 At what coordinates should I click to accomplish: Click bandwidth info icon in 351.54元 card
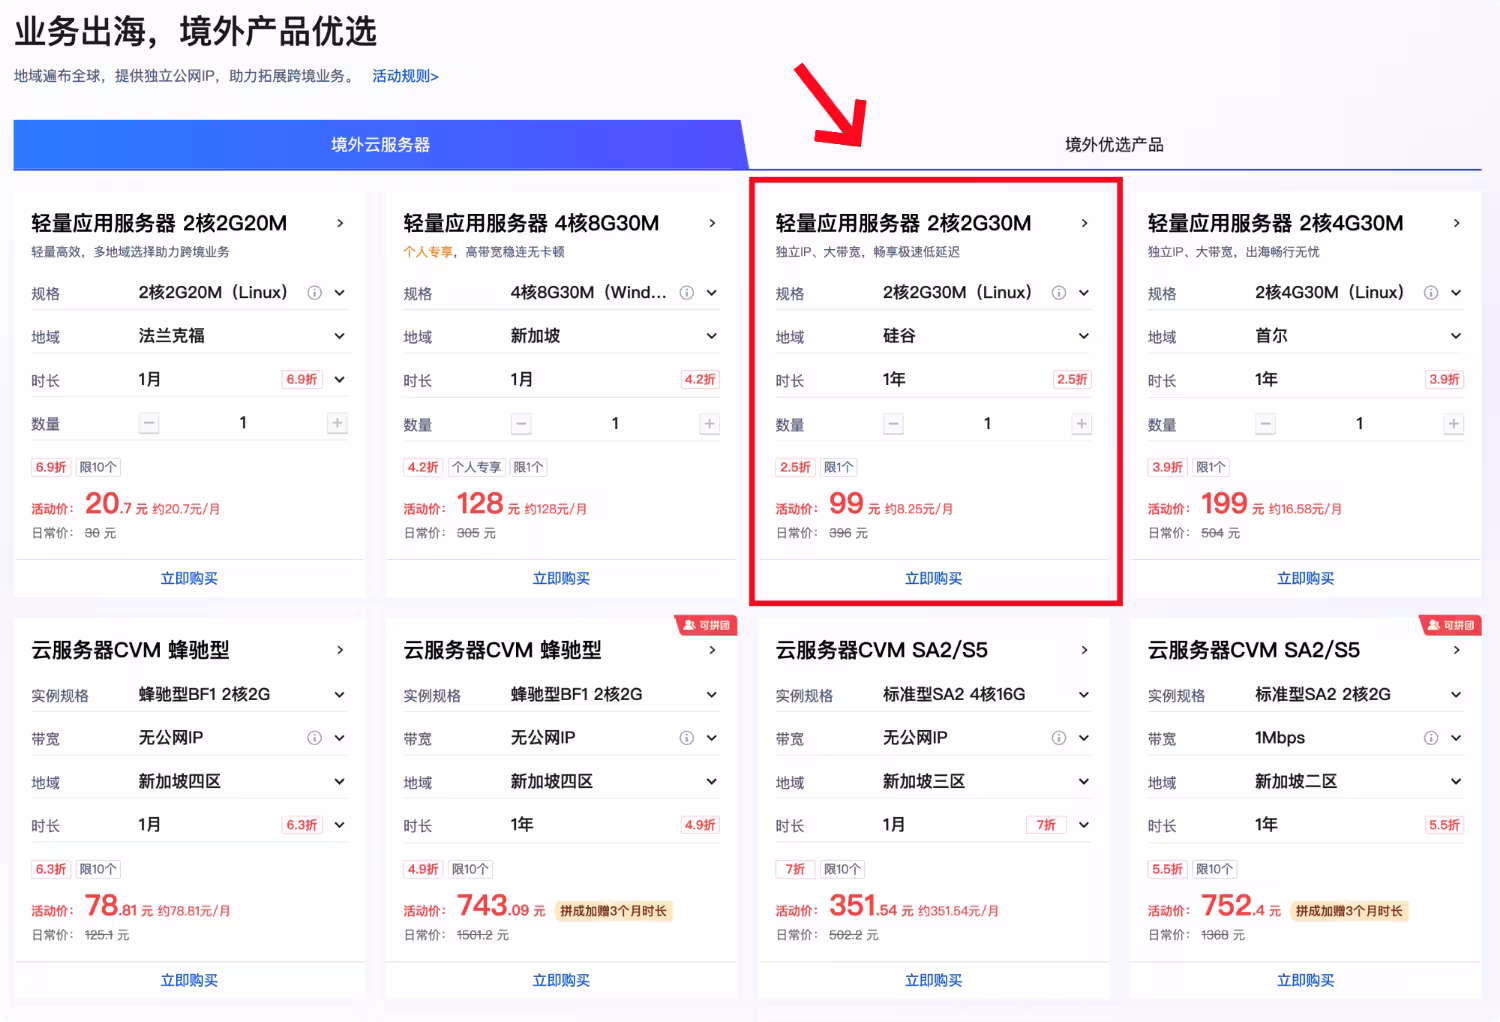click(x=1058, y=738)
